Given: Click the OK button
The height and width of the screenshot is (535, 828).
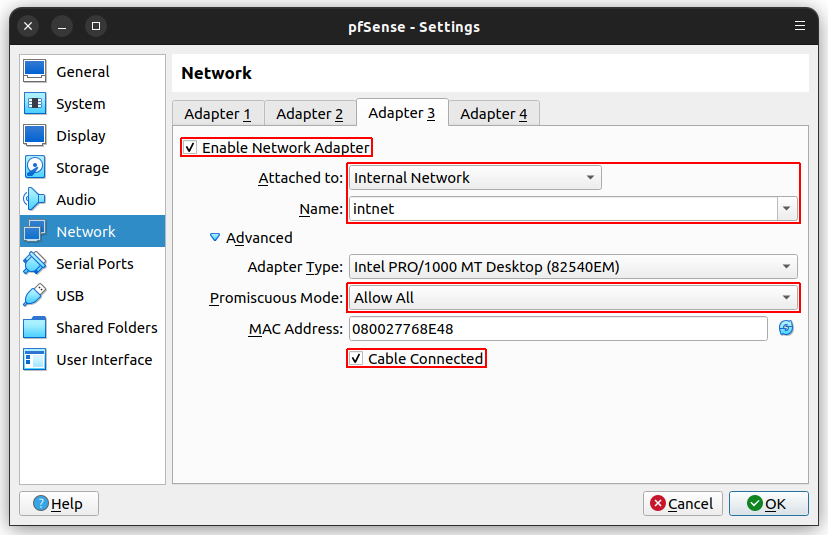Looking at the screenshot, I should tap(768, 503).
